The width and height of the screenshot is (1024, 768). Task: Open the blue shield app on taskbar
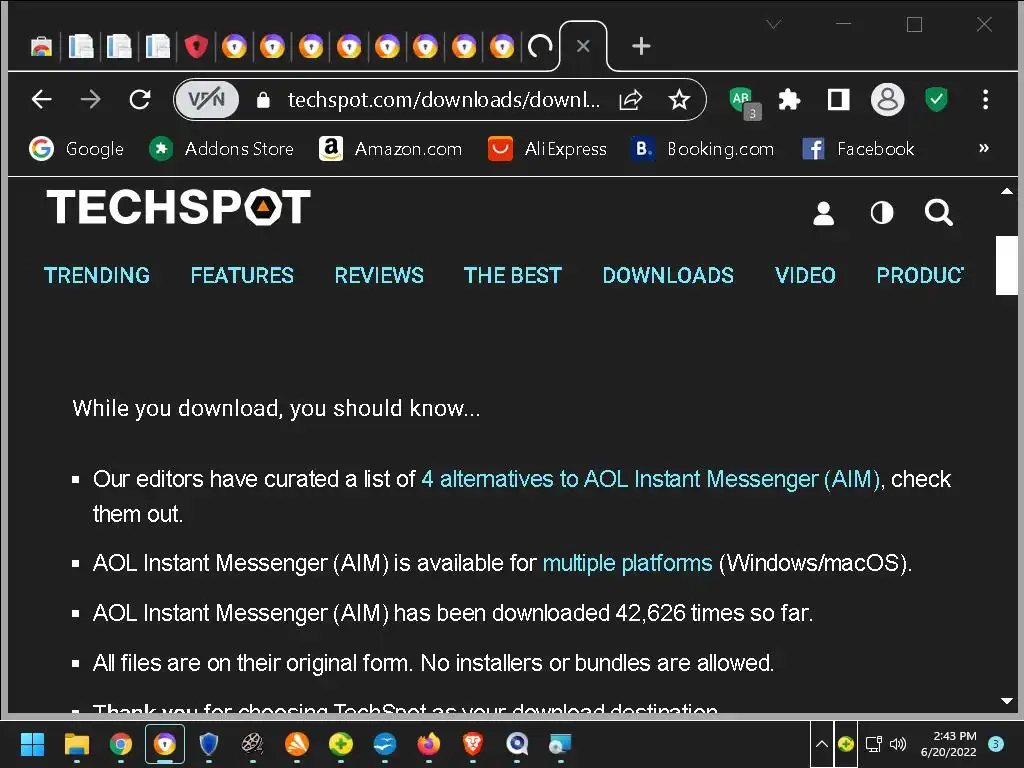pyautogui.click(x=208, y=744)
